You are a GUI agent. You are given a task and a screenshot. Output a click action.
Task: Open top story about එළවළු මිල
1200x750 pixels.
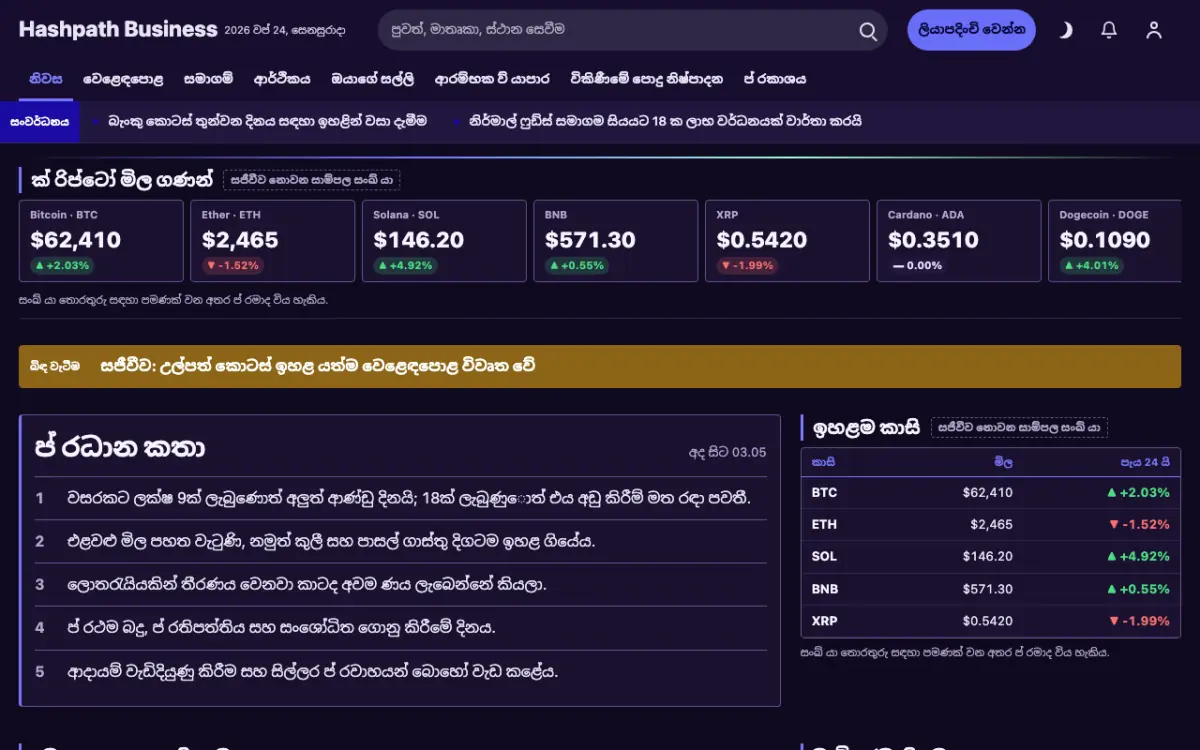330,541
